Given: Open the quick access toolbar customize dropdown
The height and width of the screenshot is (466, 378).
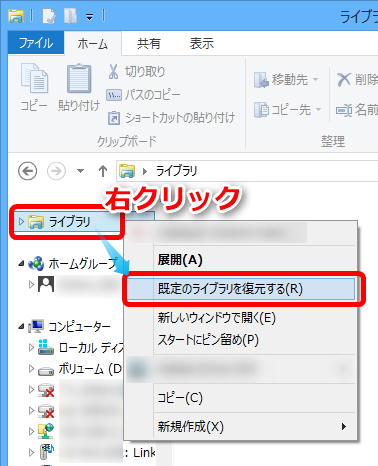Looking at the screenshot, I should (89, 16).
